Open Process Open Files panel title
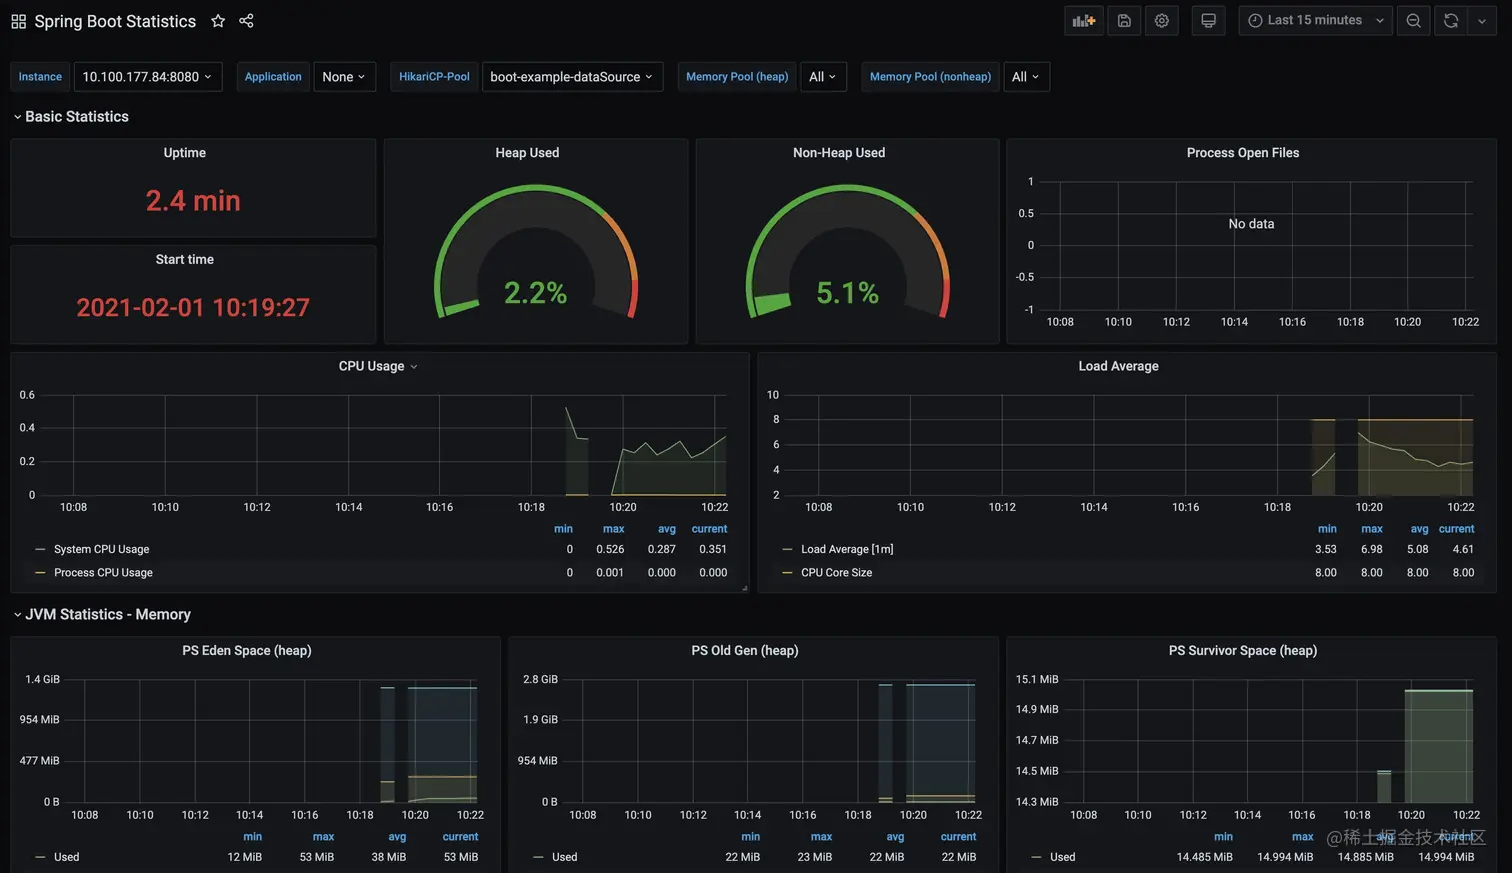1512x873 pixels. click(1243, 153)
